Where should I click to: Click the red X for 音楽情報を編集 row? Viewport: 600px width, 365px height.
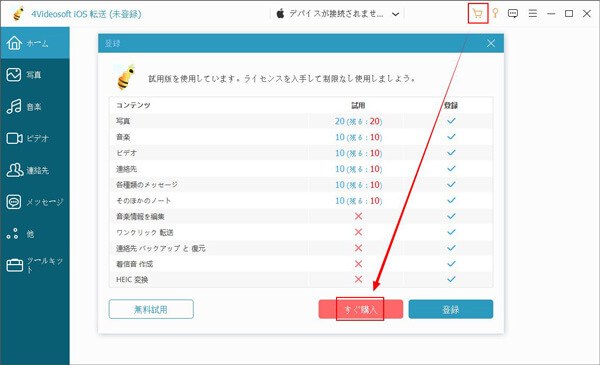(358, 216)
